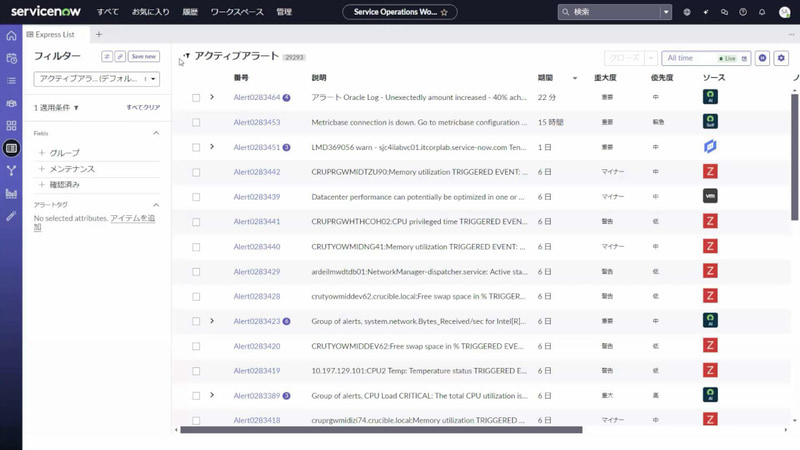Open the お気に入り menu
Viewport: 800px width, 450px height.
click(151, 12)
